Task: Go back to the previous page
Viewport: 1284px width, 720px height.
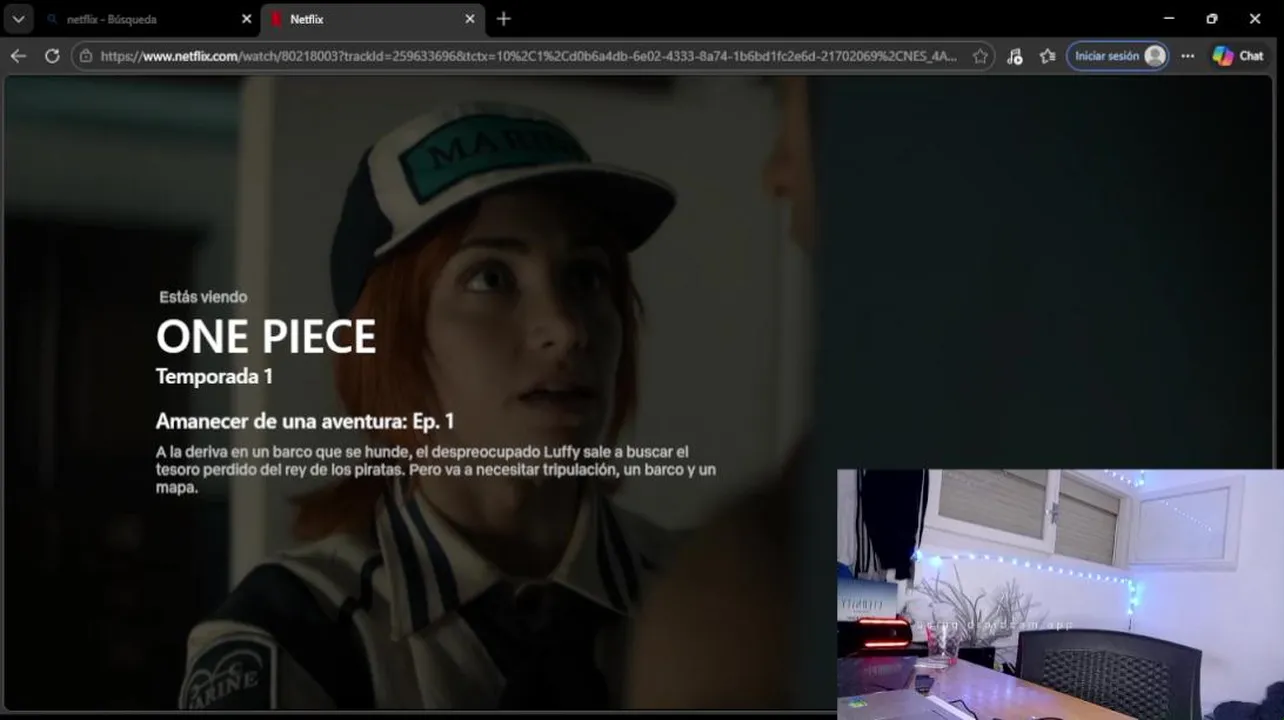Action: tap(18, 56)
